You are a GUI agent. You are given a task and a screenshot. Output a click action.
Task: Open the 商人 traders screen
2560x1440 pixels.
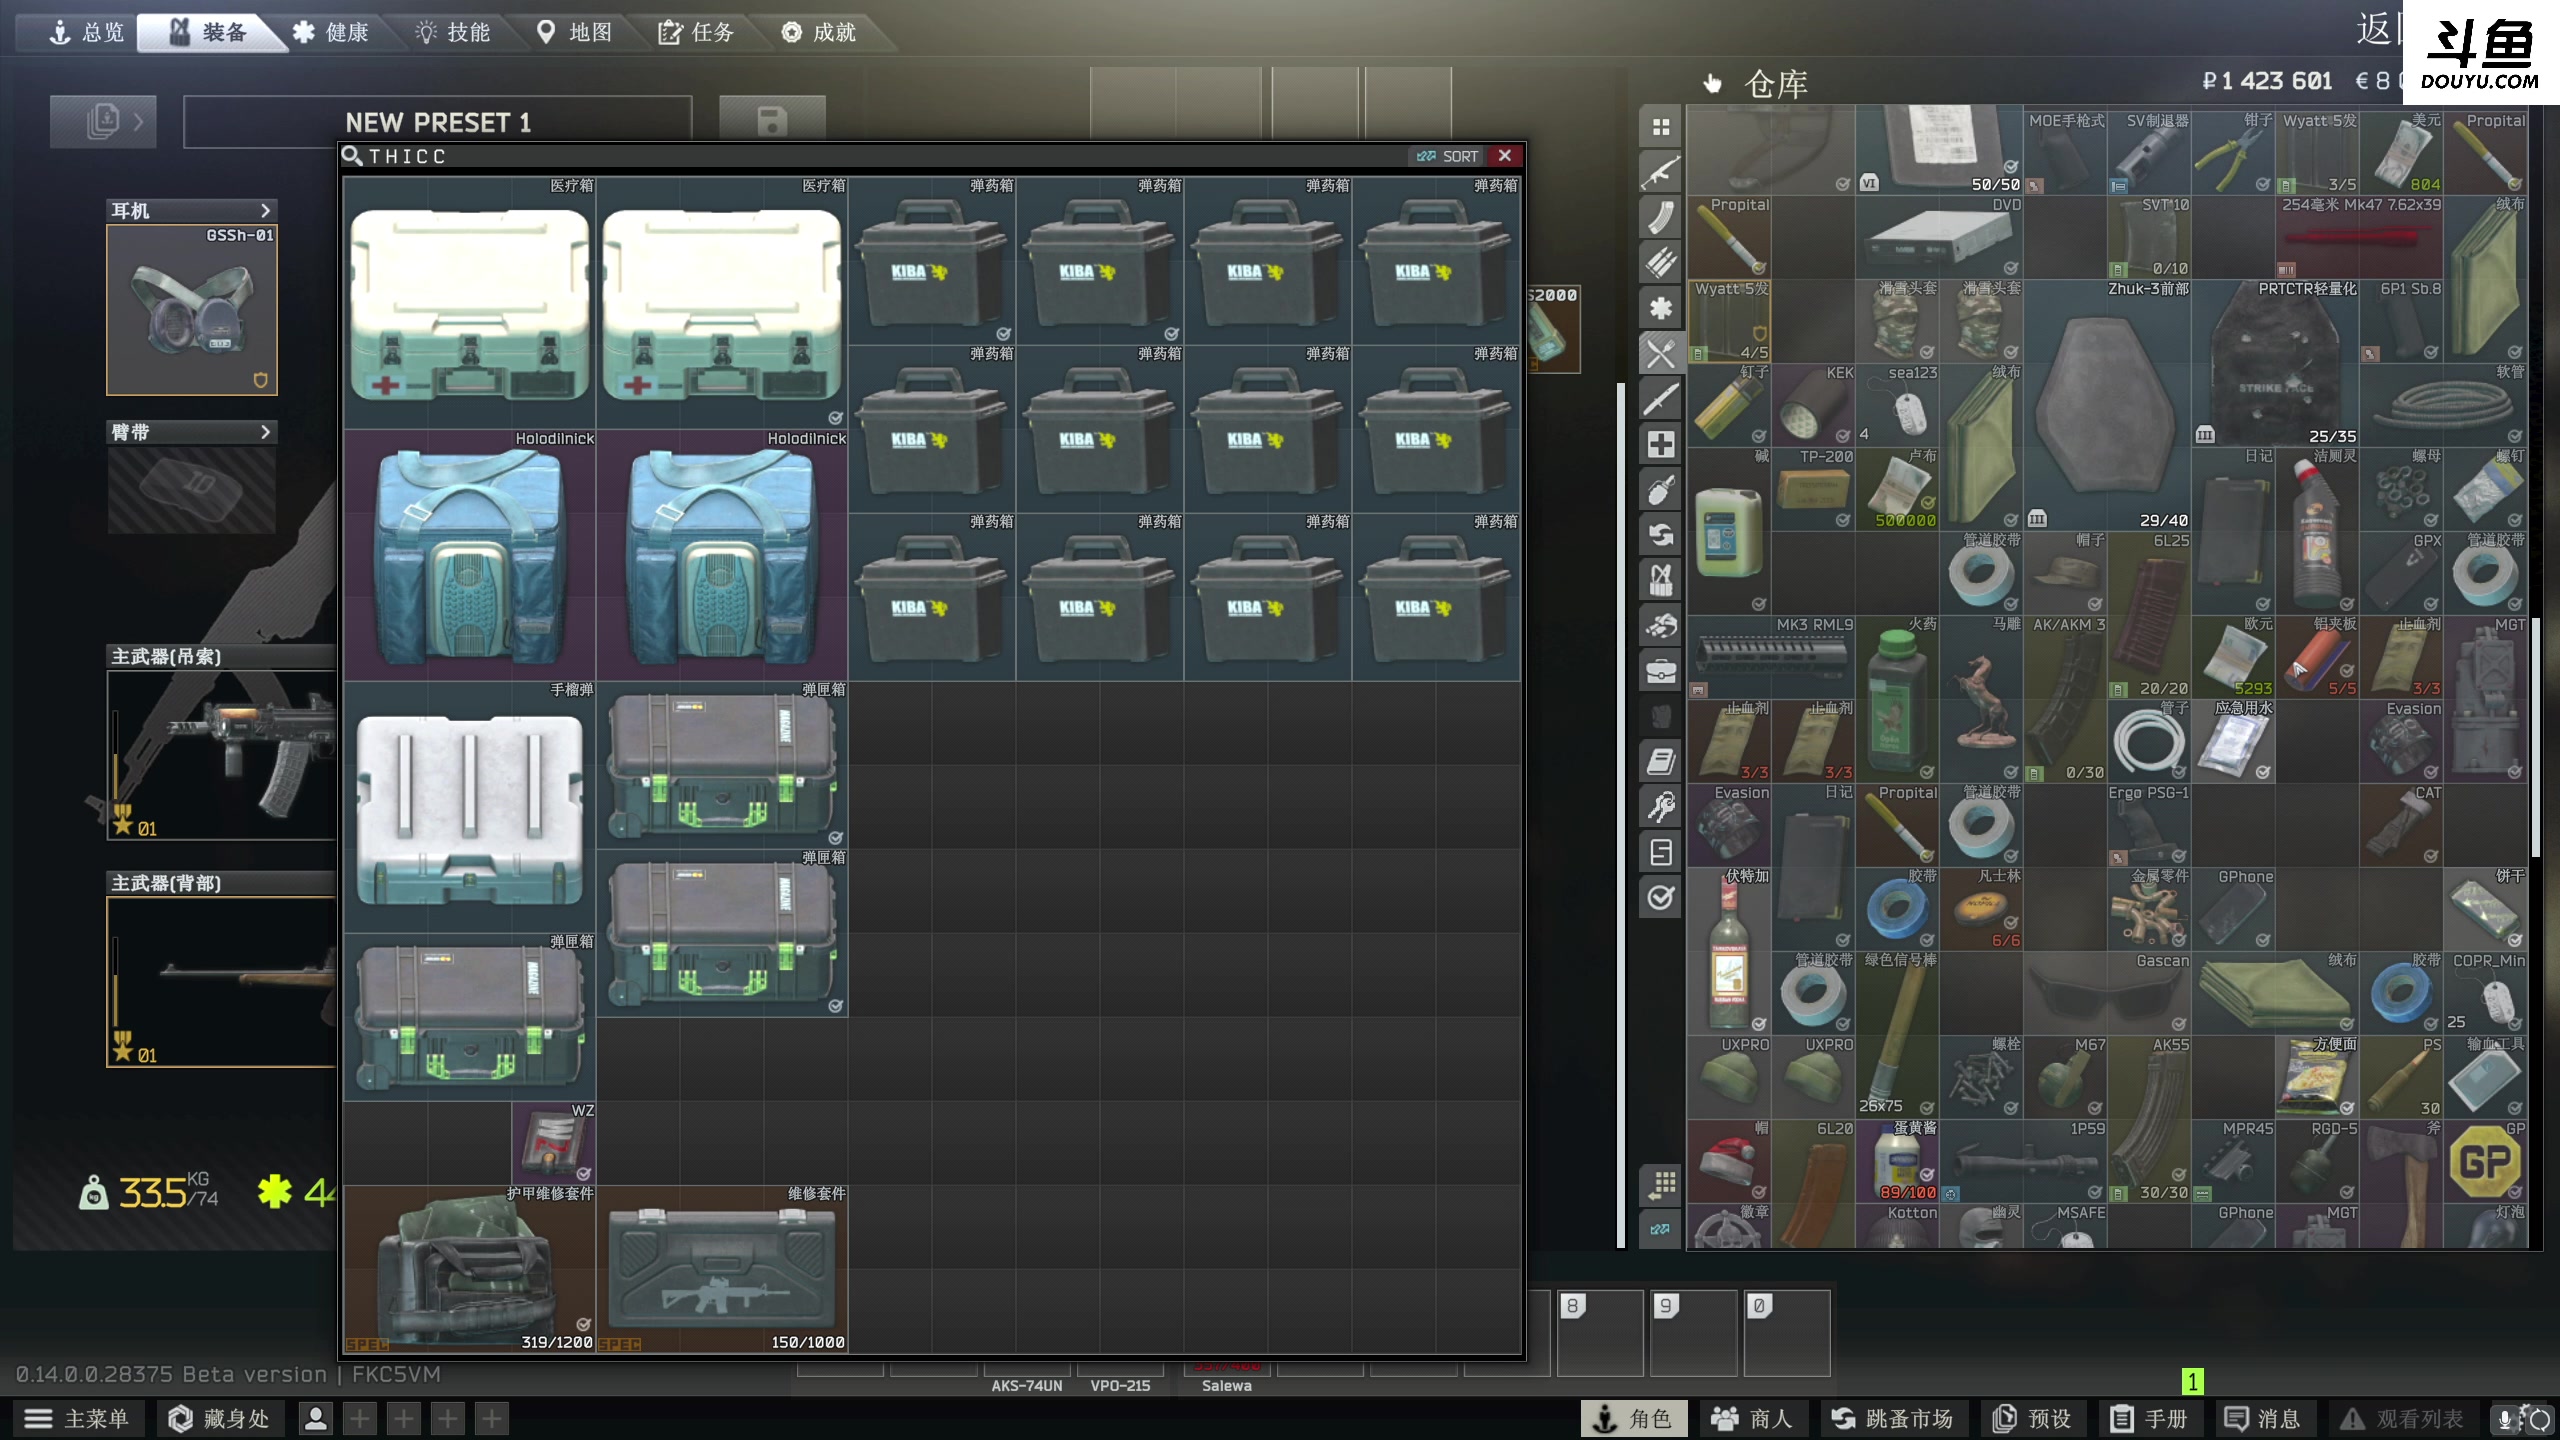point(1751,1419)
